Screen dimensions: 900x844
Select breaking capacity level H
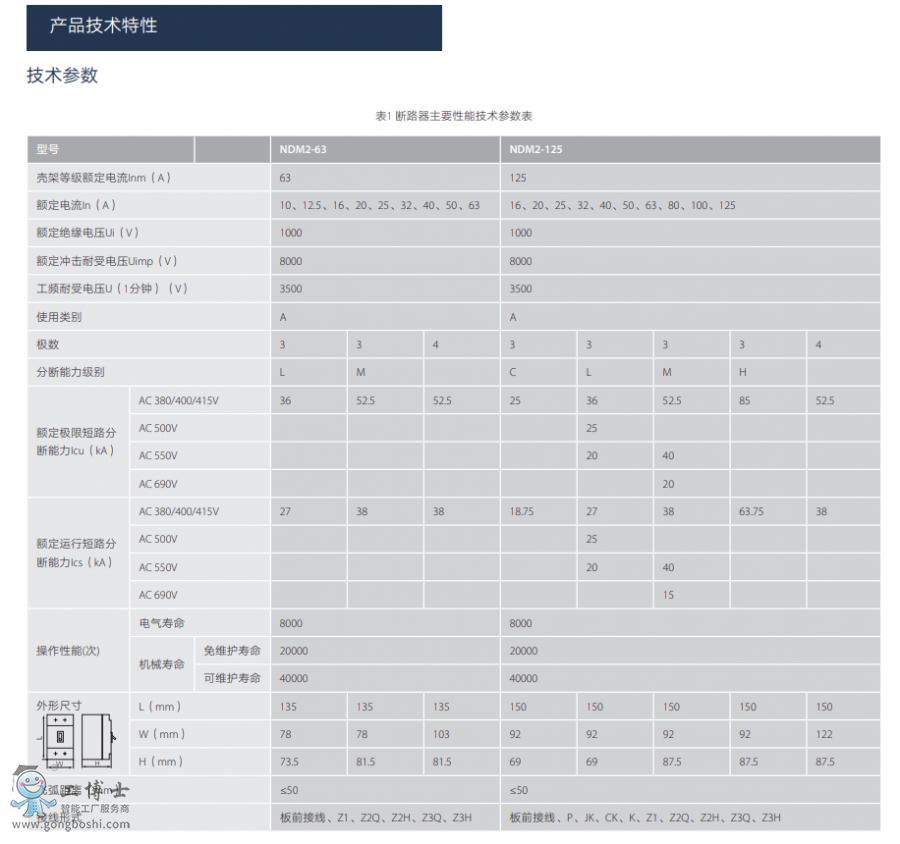click(x=743, y=372)
